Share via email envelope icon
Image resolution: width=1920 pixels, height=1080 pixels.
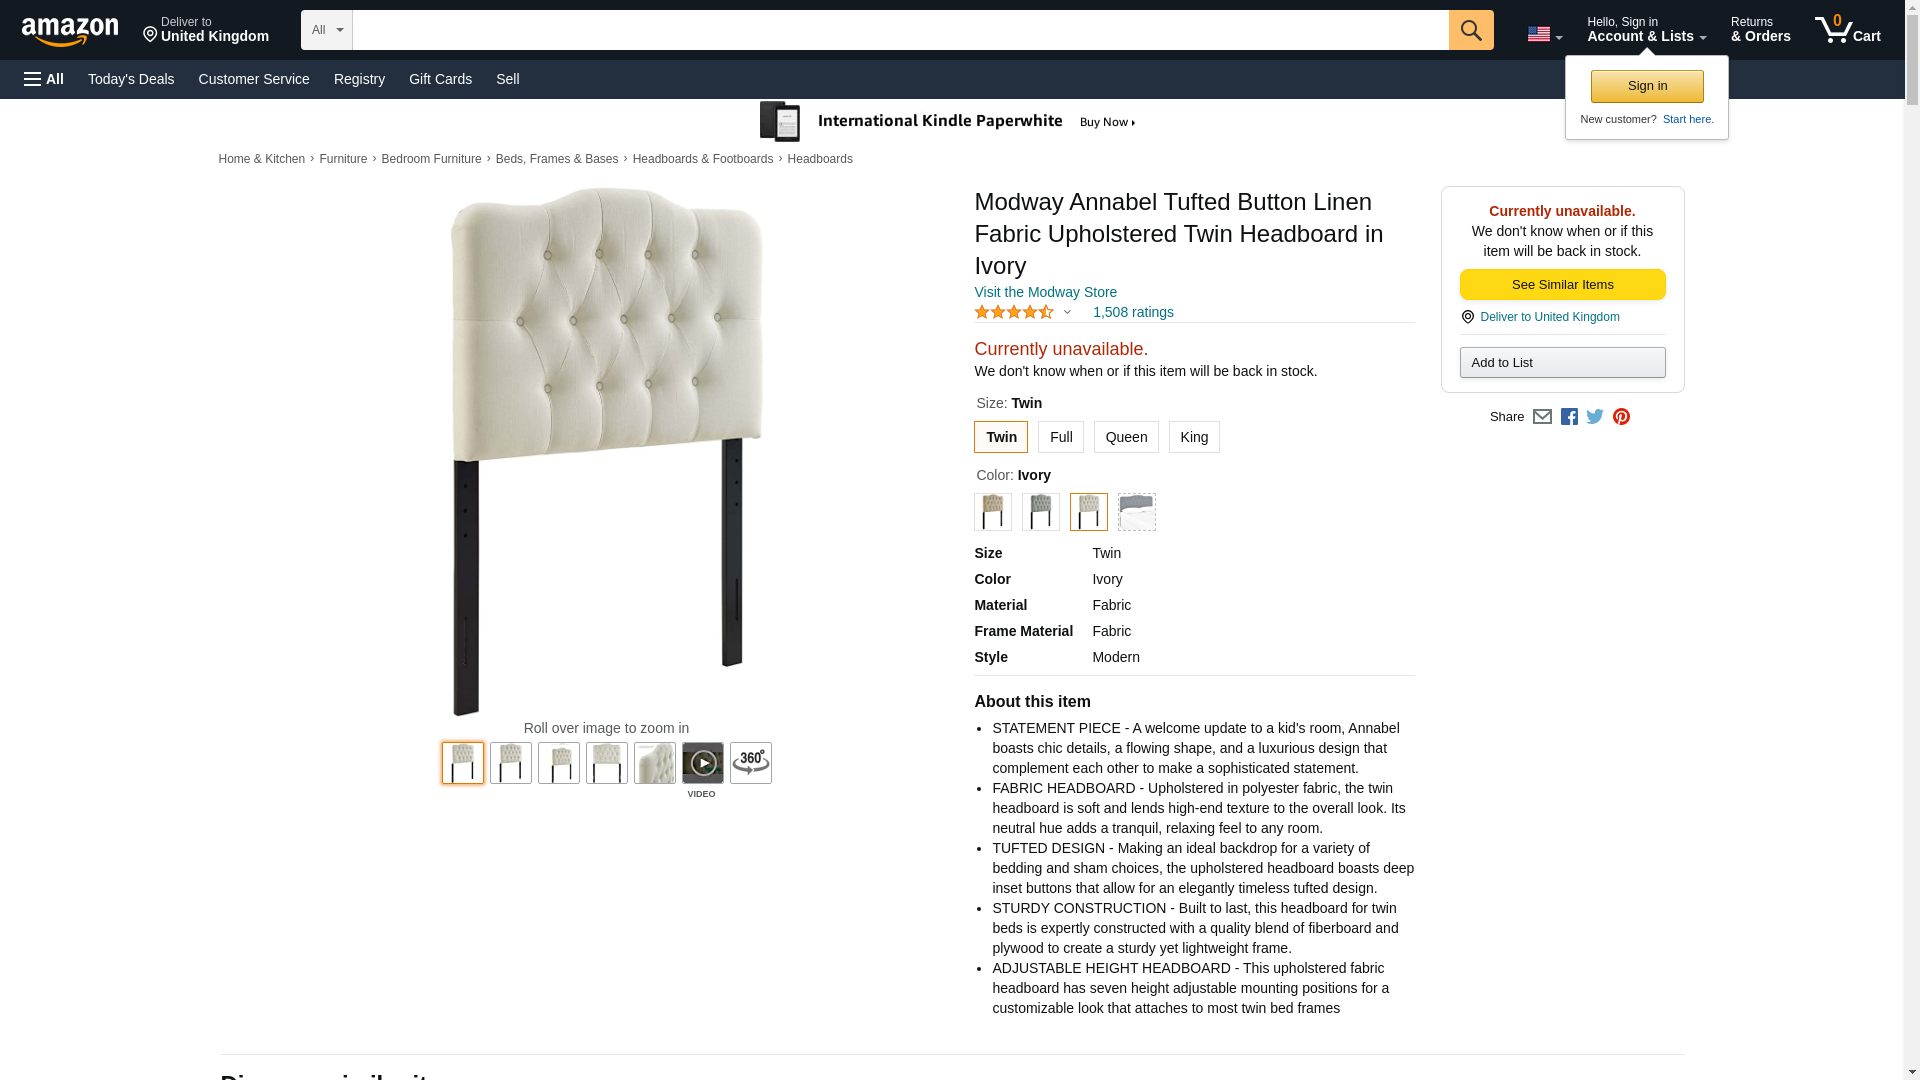tap(1542, 417)
